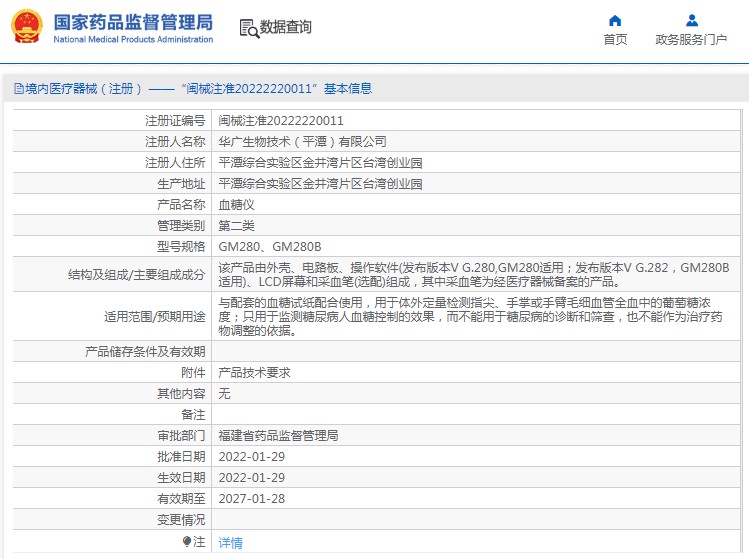Click the 华广生物技术（平潭）有限公司 registrant name

[x=302, y=141]
